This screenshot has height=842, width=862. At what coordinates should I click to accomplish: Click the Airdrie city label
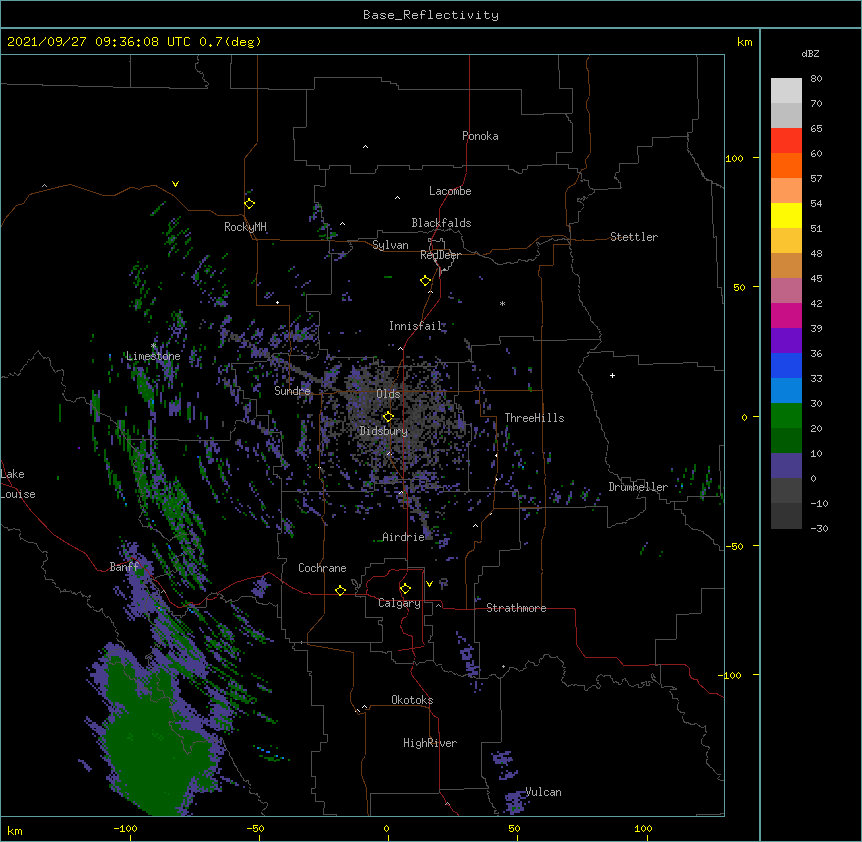coord(404,537)
